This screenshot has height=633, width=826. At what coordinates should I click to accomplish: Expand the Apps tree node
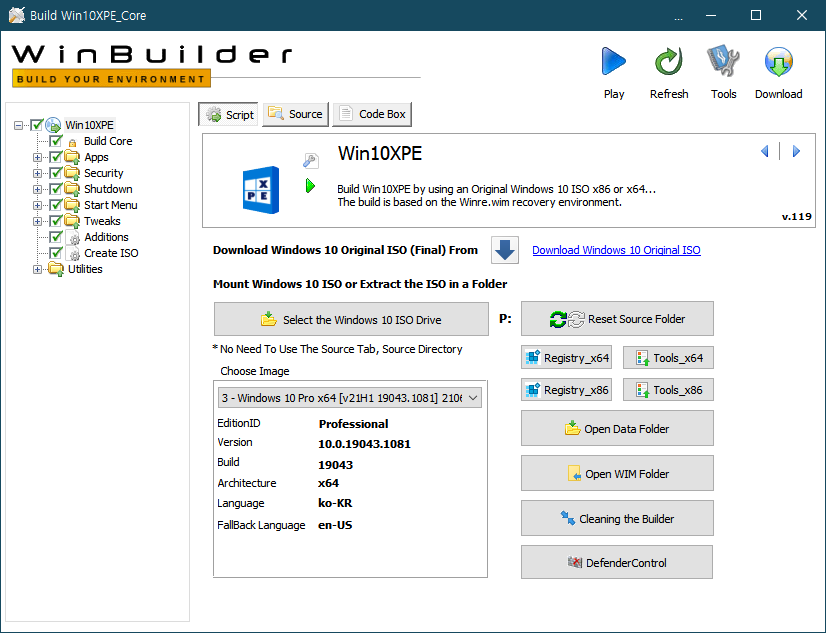tap(37, 157)
